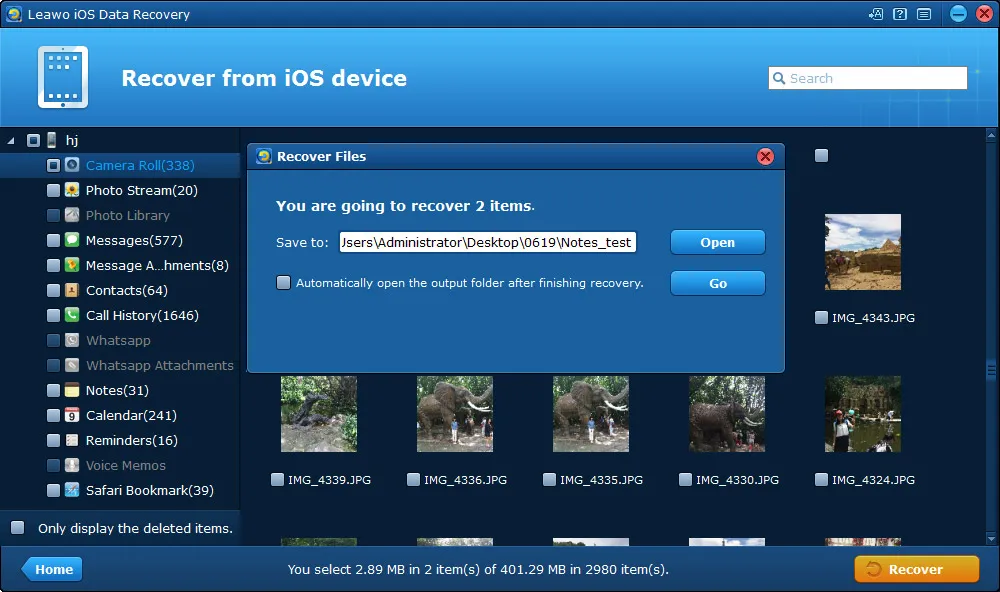Click the Camera Roll icon in sidebar

(x=72, y=165)
